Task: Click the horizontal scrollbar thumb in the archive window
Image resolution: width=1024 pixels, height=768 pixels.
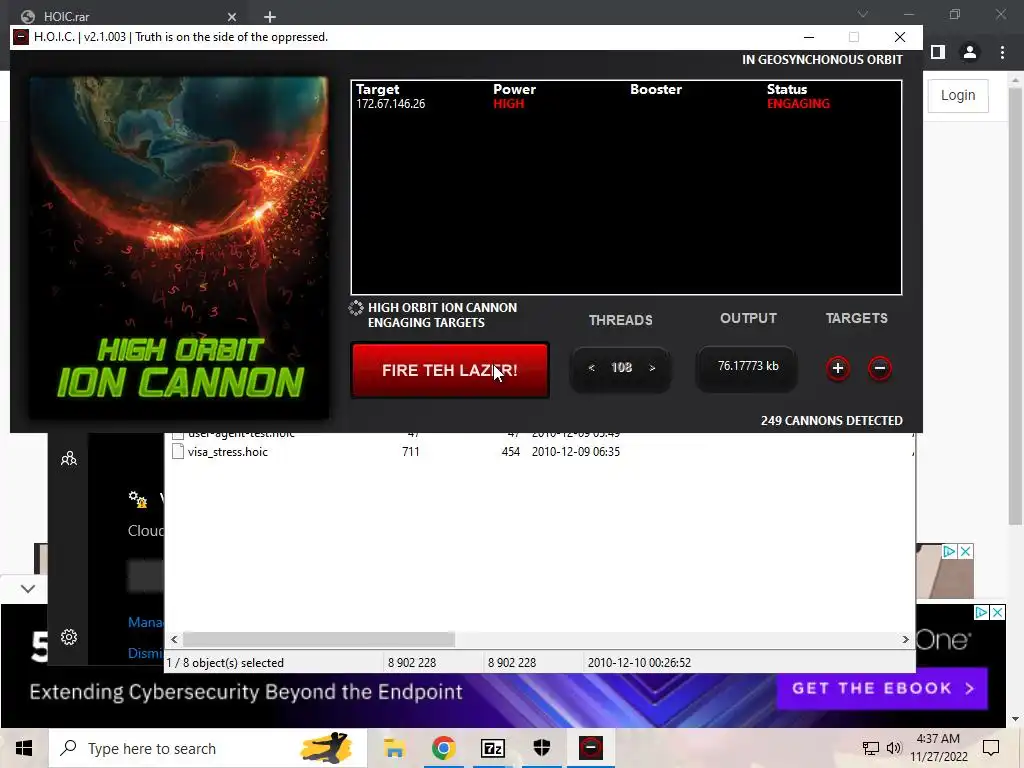Action: point(319,639)
